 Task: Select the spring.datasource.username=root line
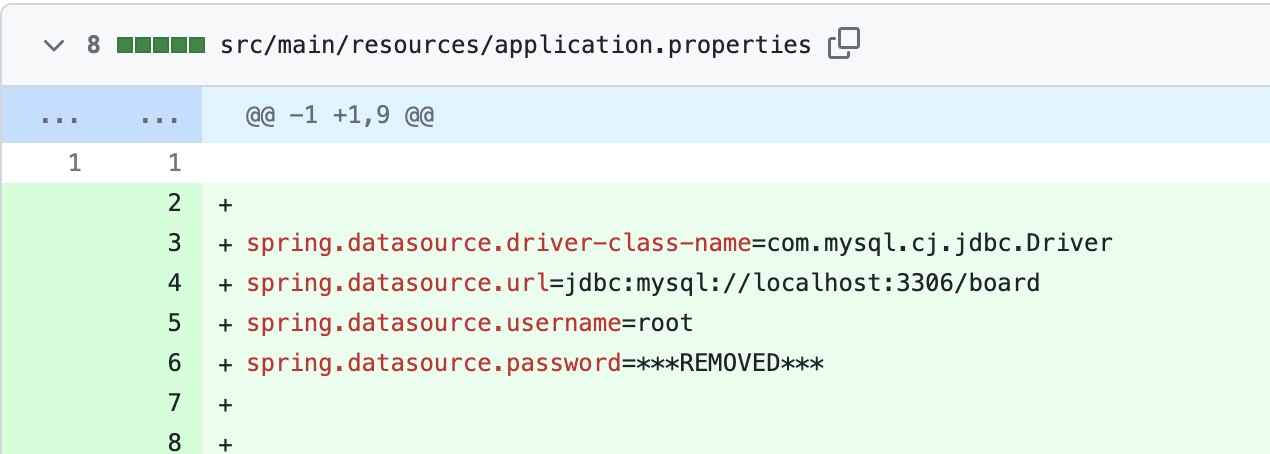coord(469,323)
